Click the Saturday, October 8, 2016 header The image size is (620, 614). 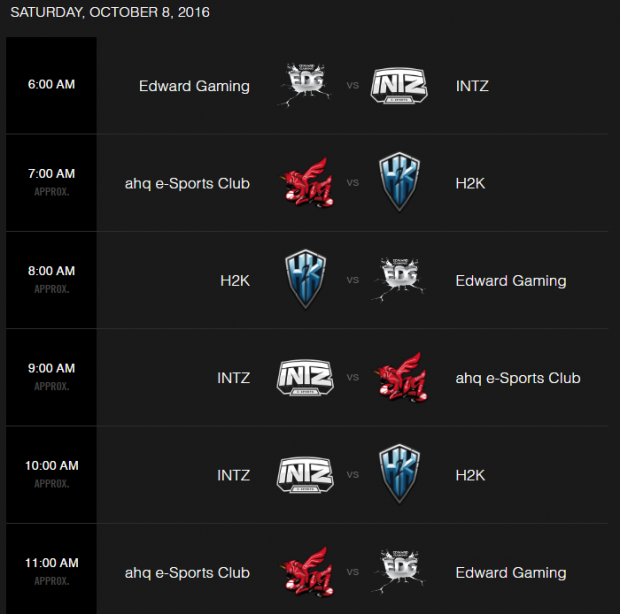pos(110,13)
